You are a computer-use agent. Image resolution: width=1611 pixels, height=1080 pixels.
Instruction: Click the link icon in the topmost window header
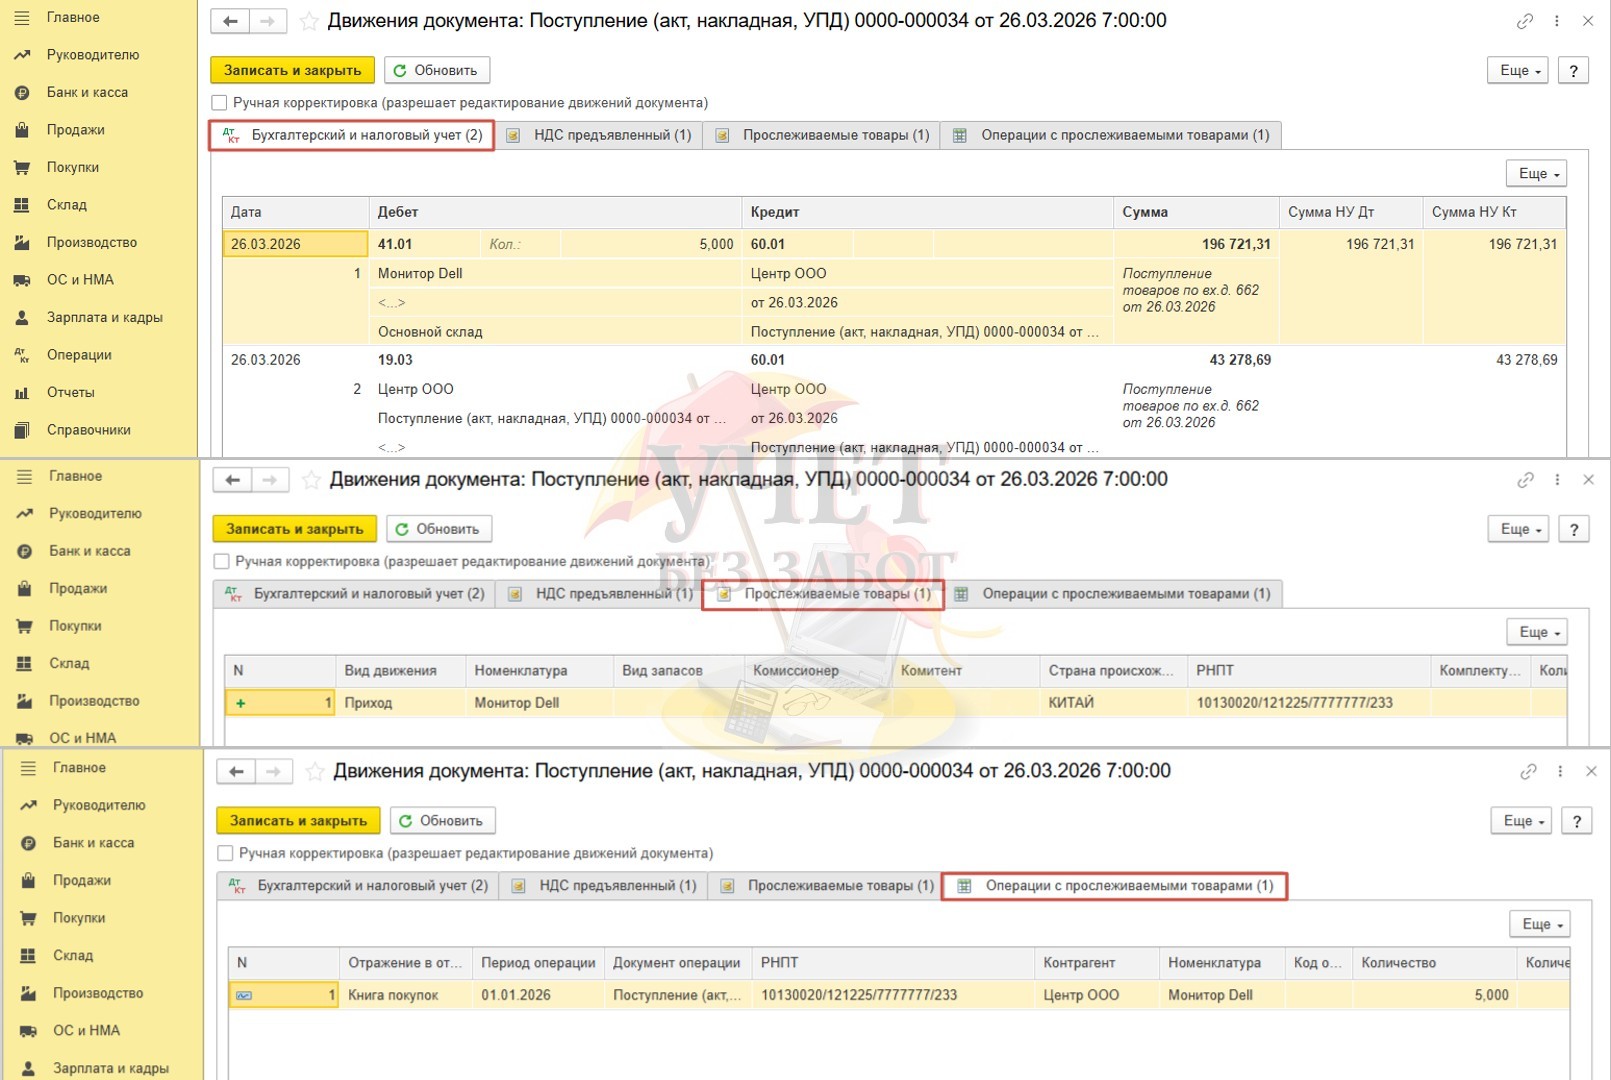[x=1524, y=21]
